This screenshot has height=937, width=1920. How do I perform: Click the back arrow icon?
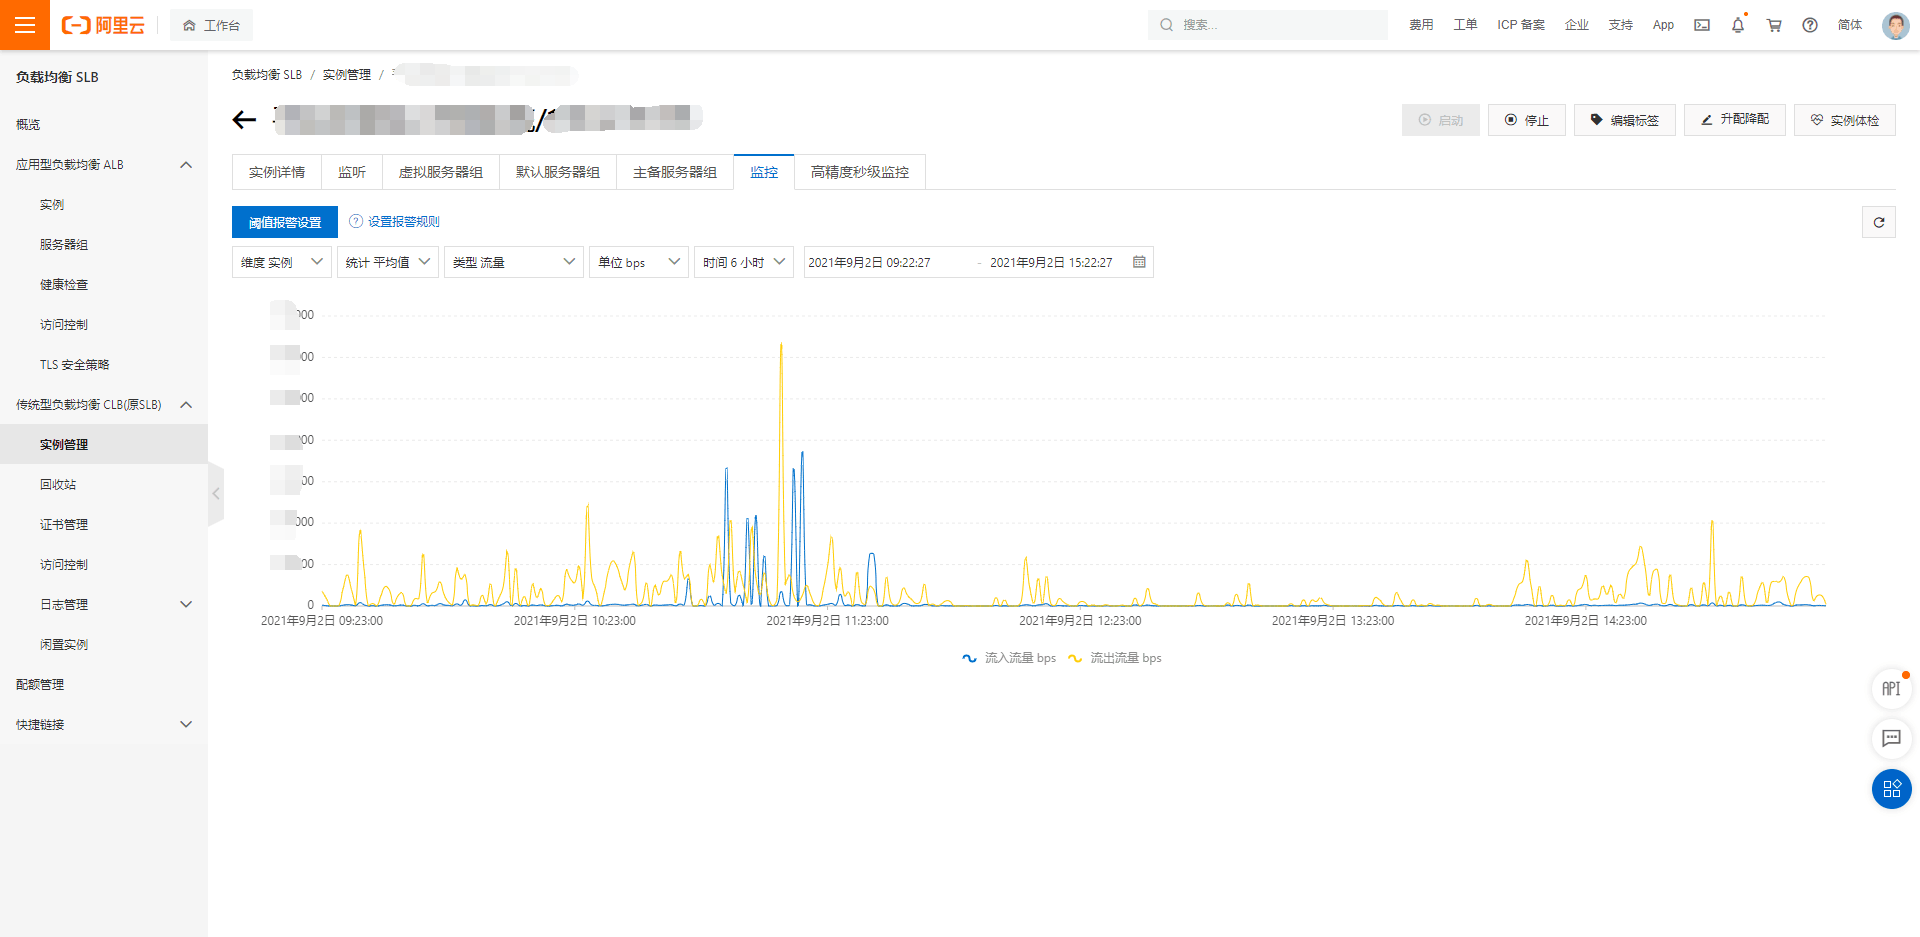tap(244, 120)
